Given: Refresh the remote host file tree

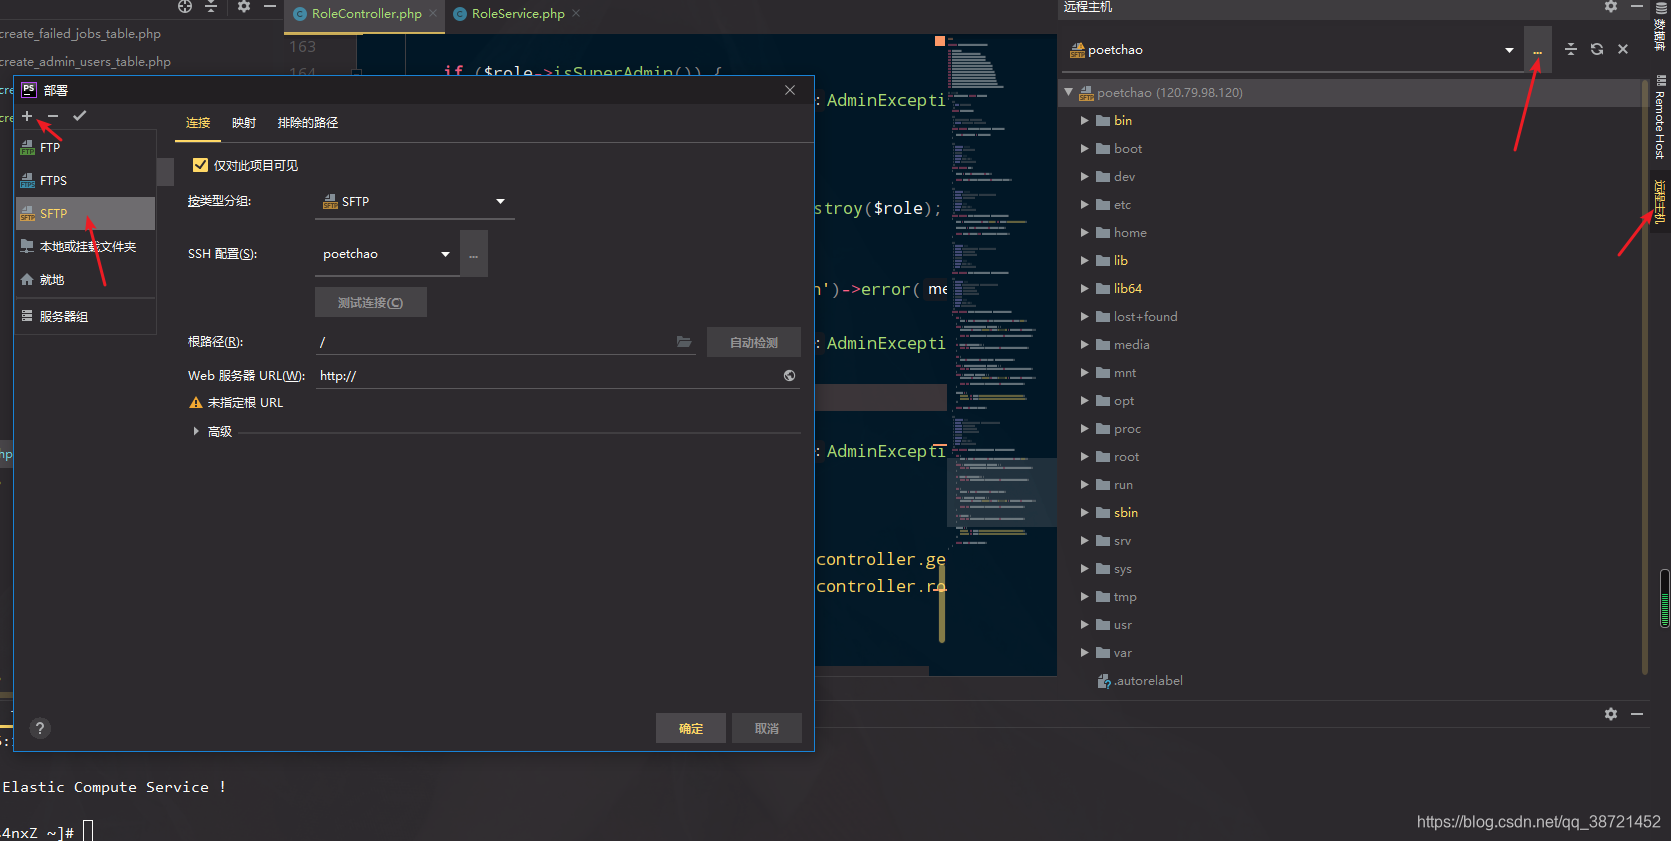Looking at the screenshot, I should [1597, 49].
